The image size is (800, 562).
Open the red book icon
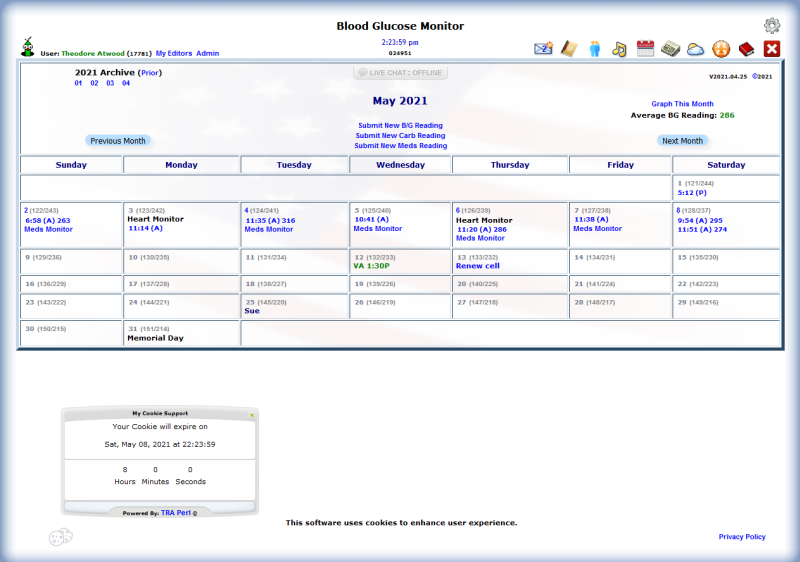(x=746, y=49)
